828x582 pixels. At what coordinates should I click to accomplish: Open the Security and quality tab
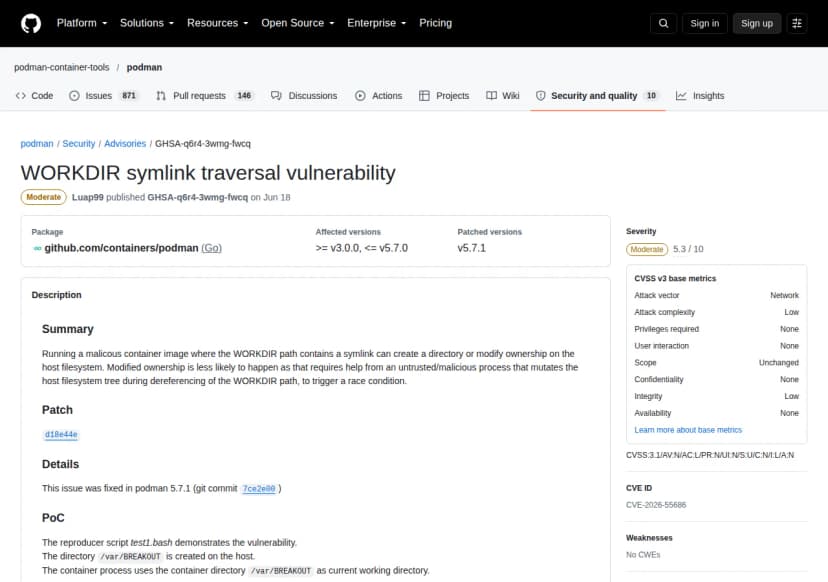(598, 96)
